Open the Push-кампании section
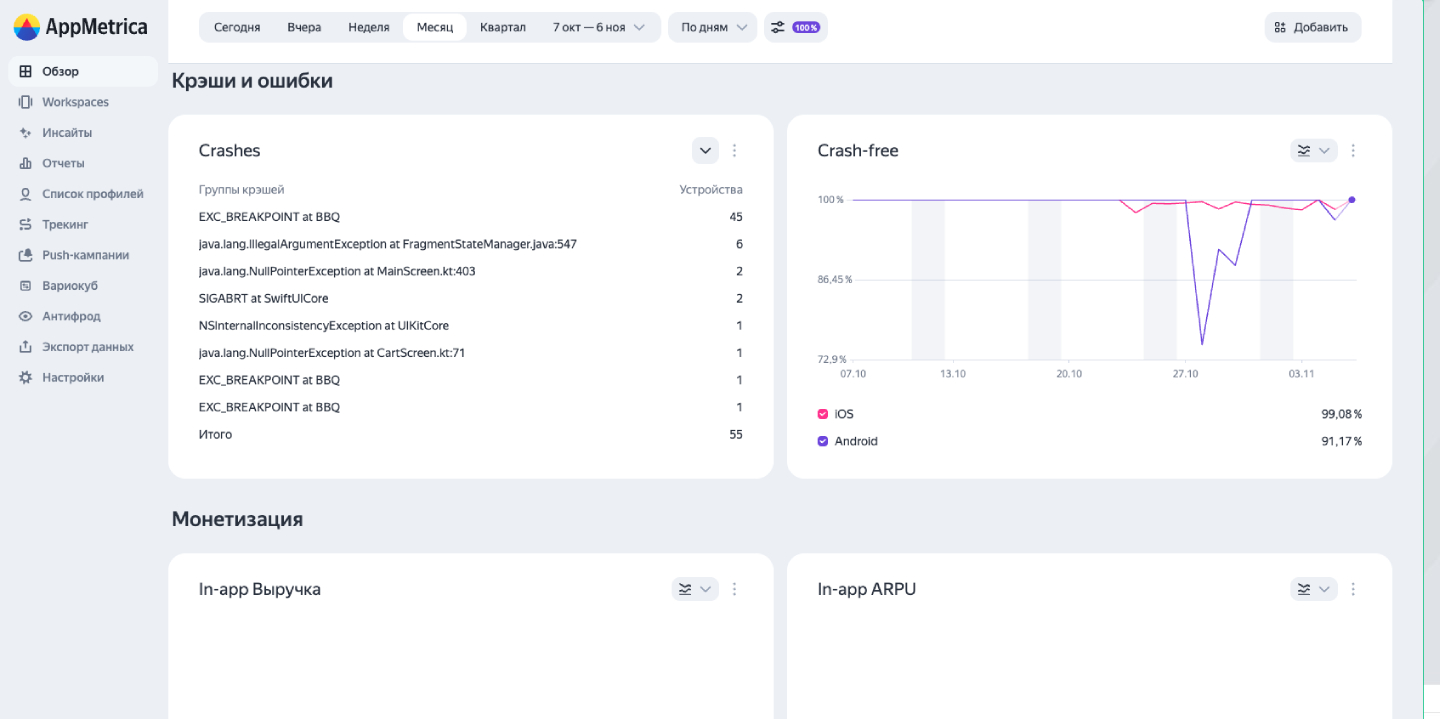 [x=85, y=255]
